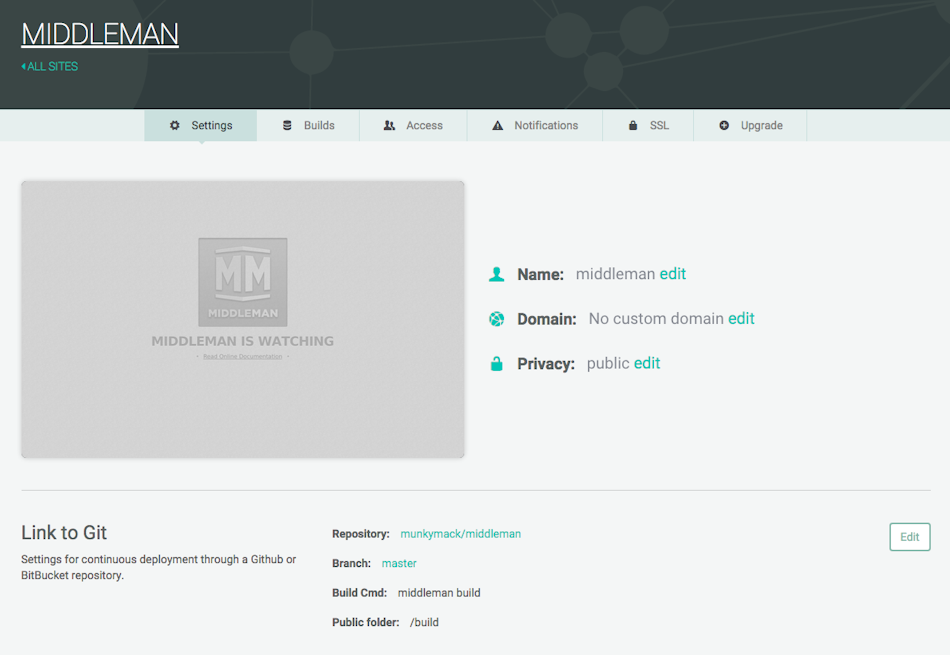Open the Middleman site preview thumbnail
Image resolution: width=950 pixels, height=655 pixels.
click(x=243, y=319)
